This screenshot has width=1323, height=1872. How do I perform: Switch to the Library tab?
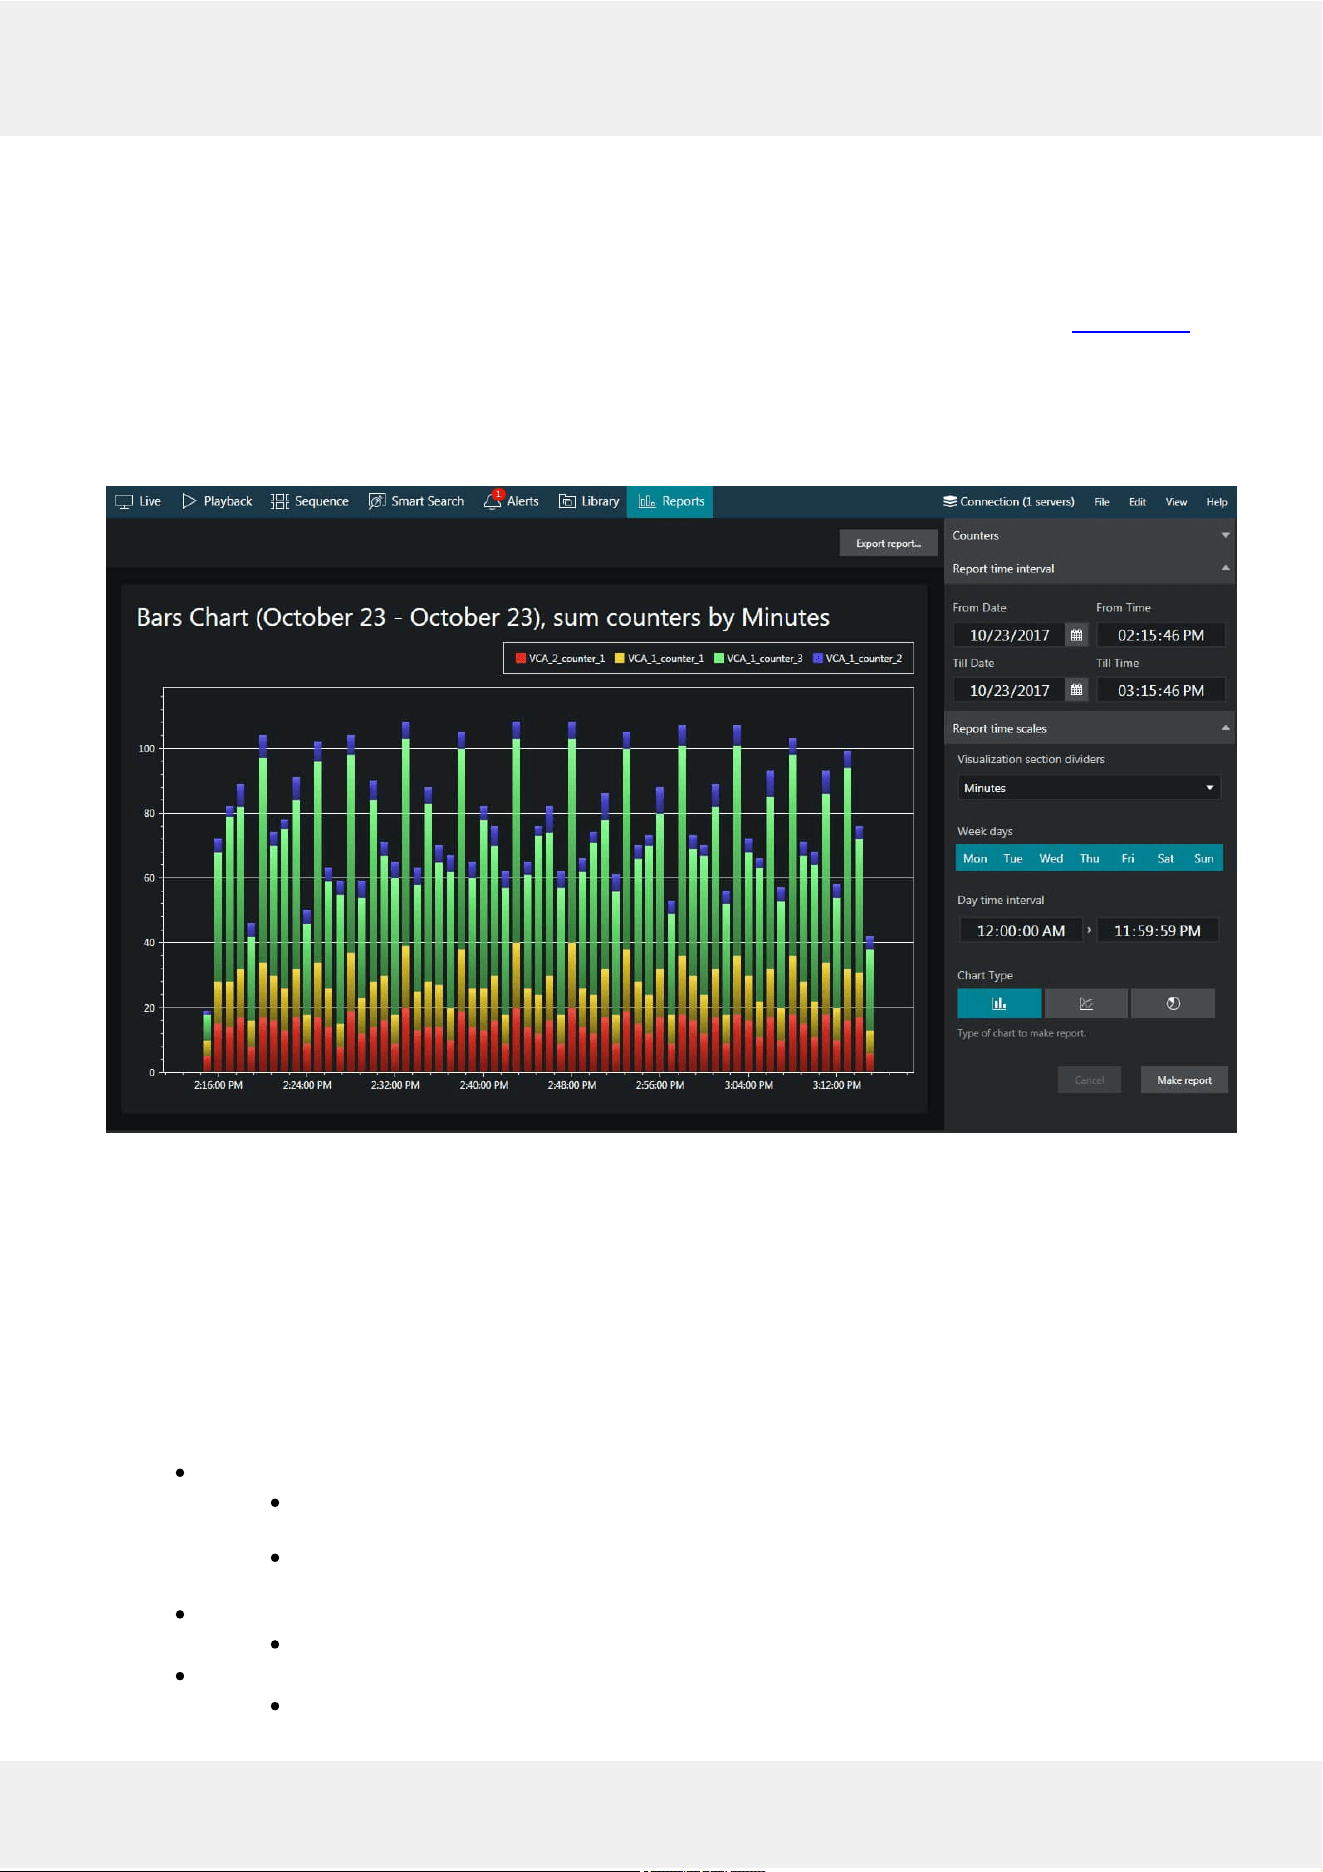tap(589, 501)
